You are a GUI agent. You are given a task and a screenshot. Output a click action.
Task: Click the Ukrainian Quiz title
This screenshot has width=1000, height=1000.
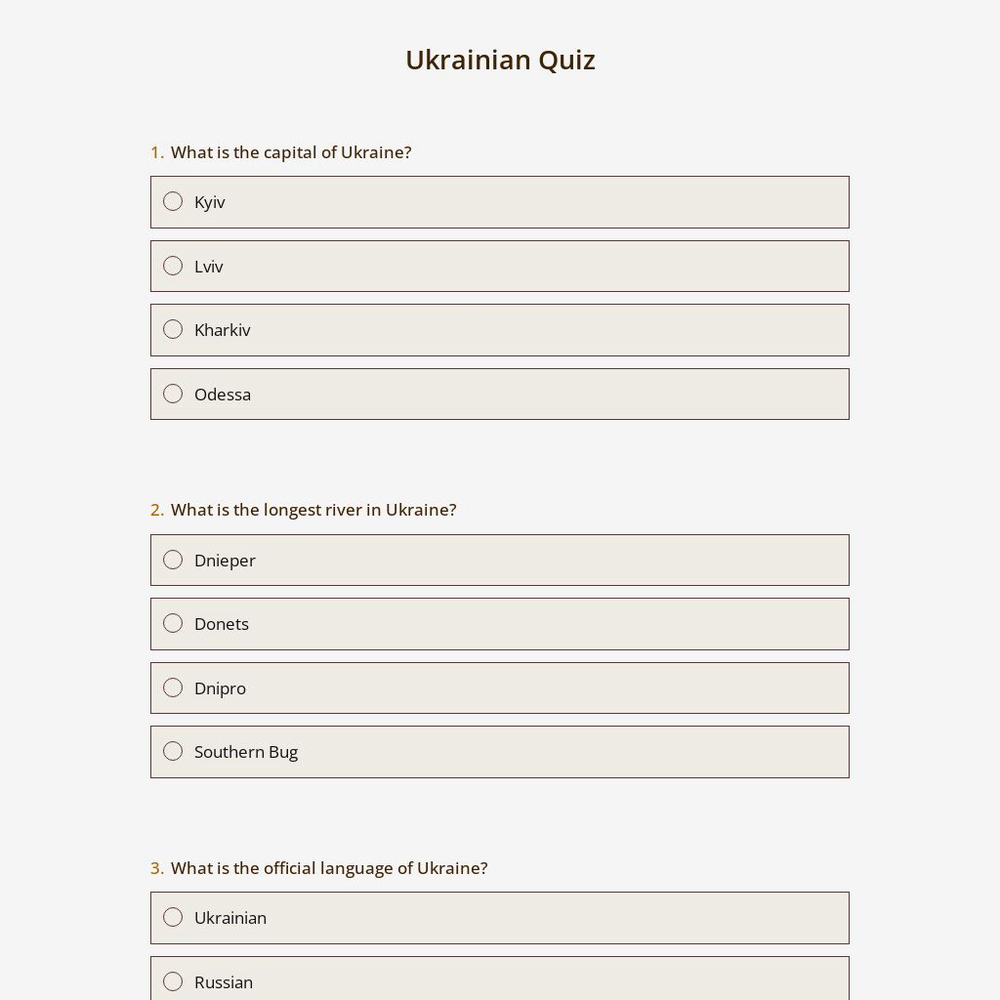click(x=500, y=59)
